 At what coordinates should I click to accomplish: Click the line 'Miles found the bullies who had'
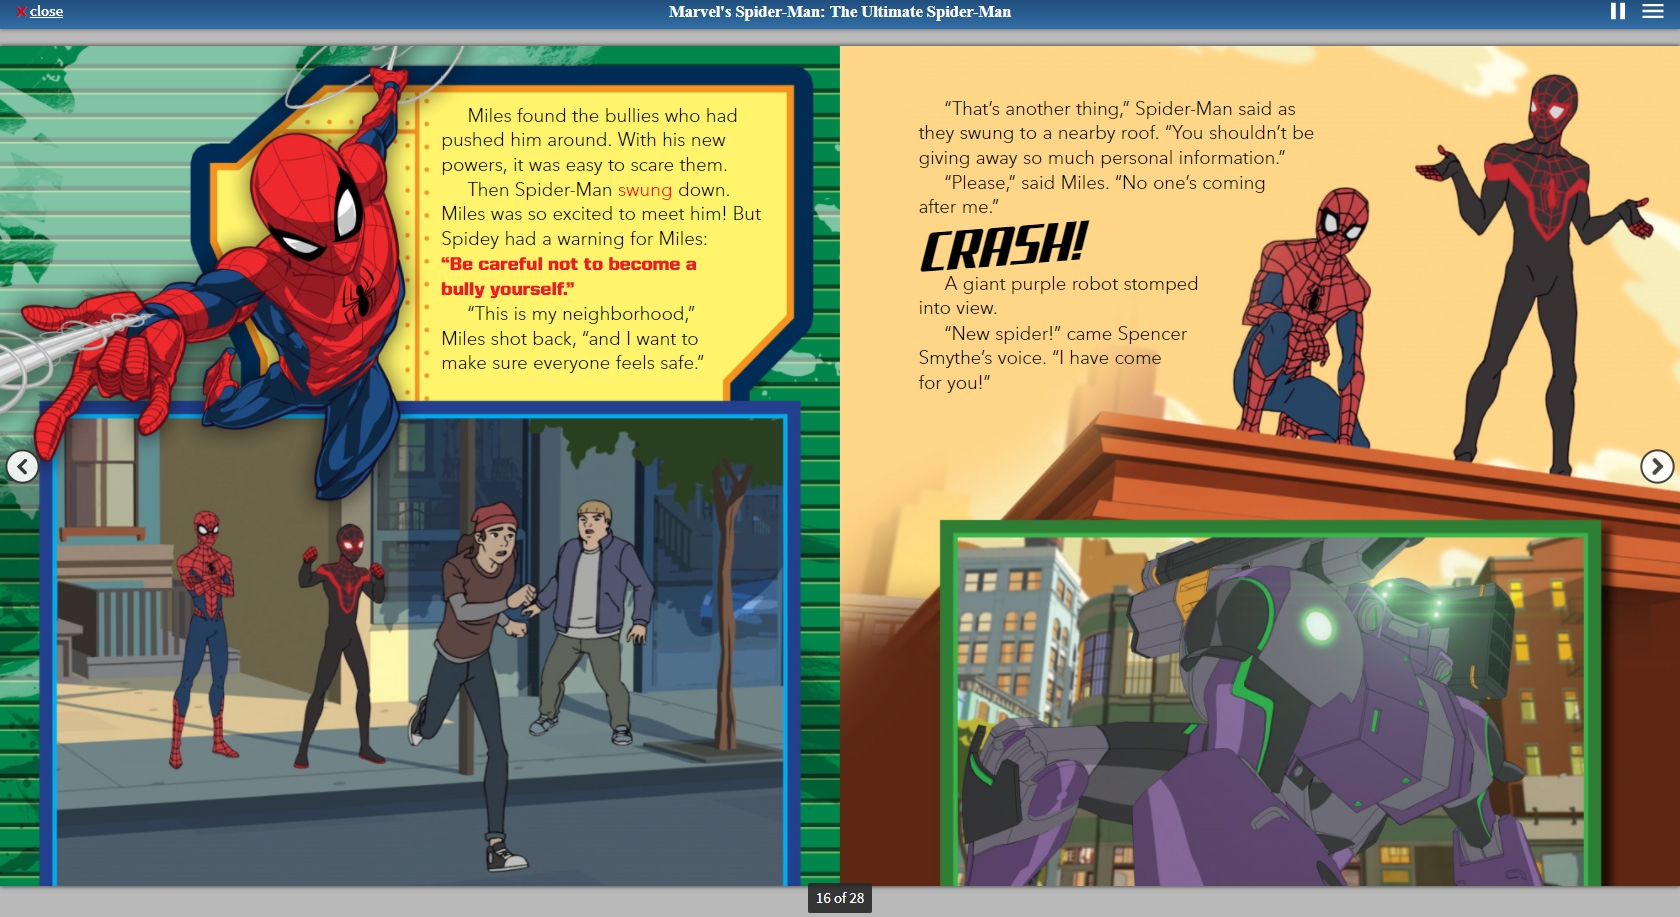tap(602, 116)
